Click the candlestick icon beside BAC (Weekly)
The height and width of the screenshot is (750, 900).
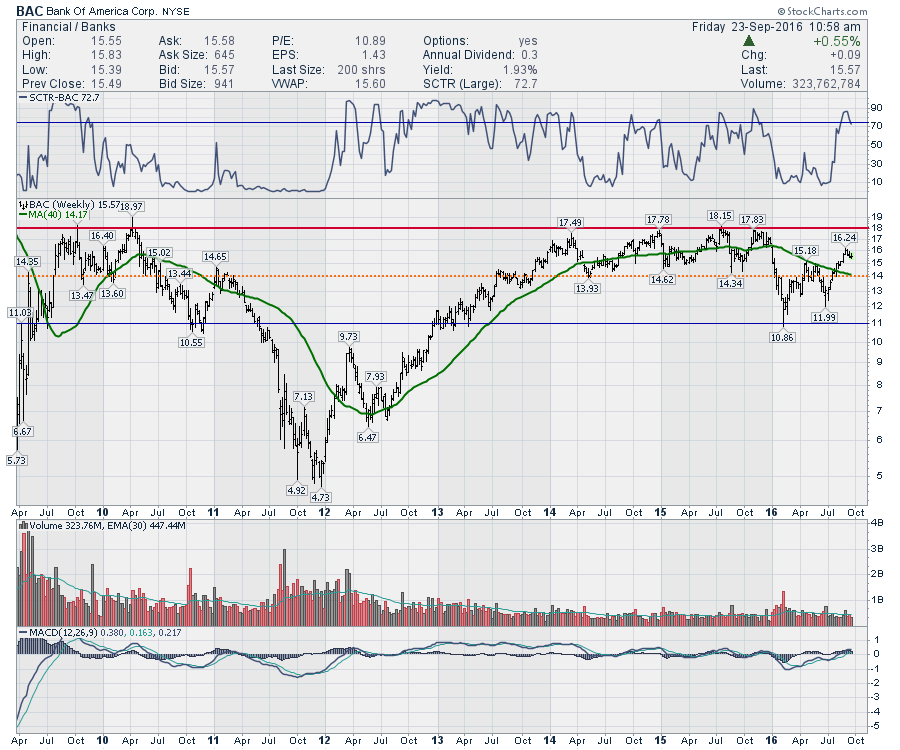(x=23, y=204)
